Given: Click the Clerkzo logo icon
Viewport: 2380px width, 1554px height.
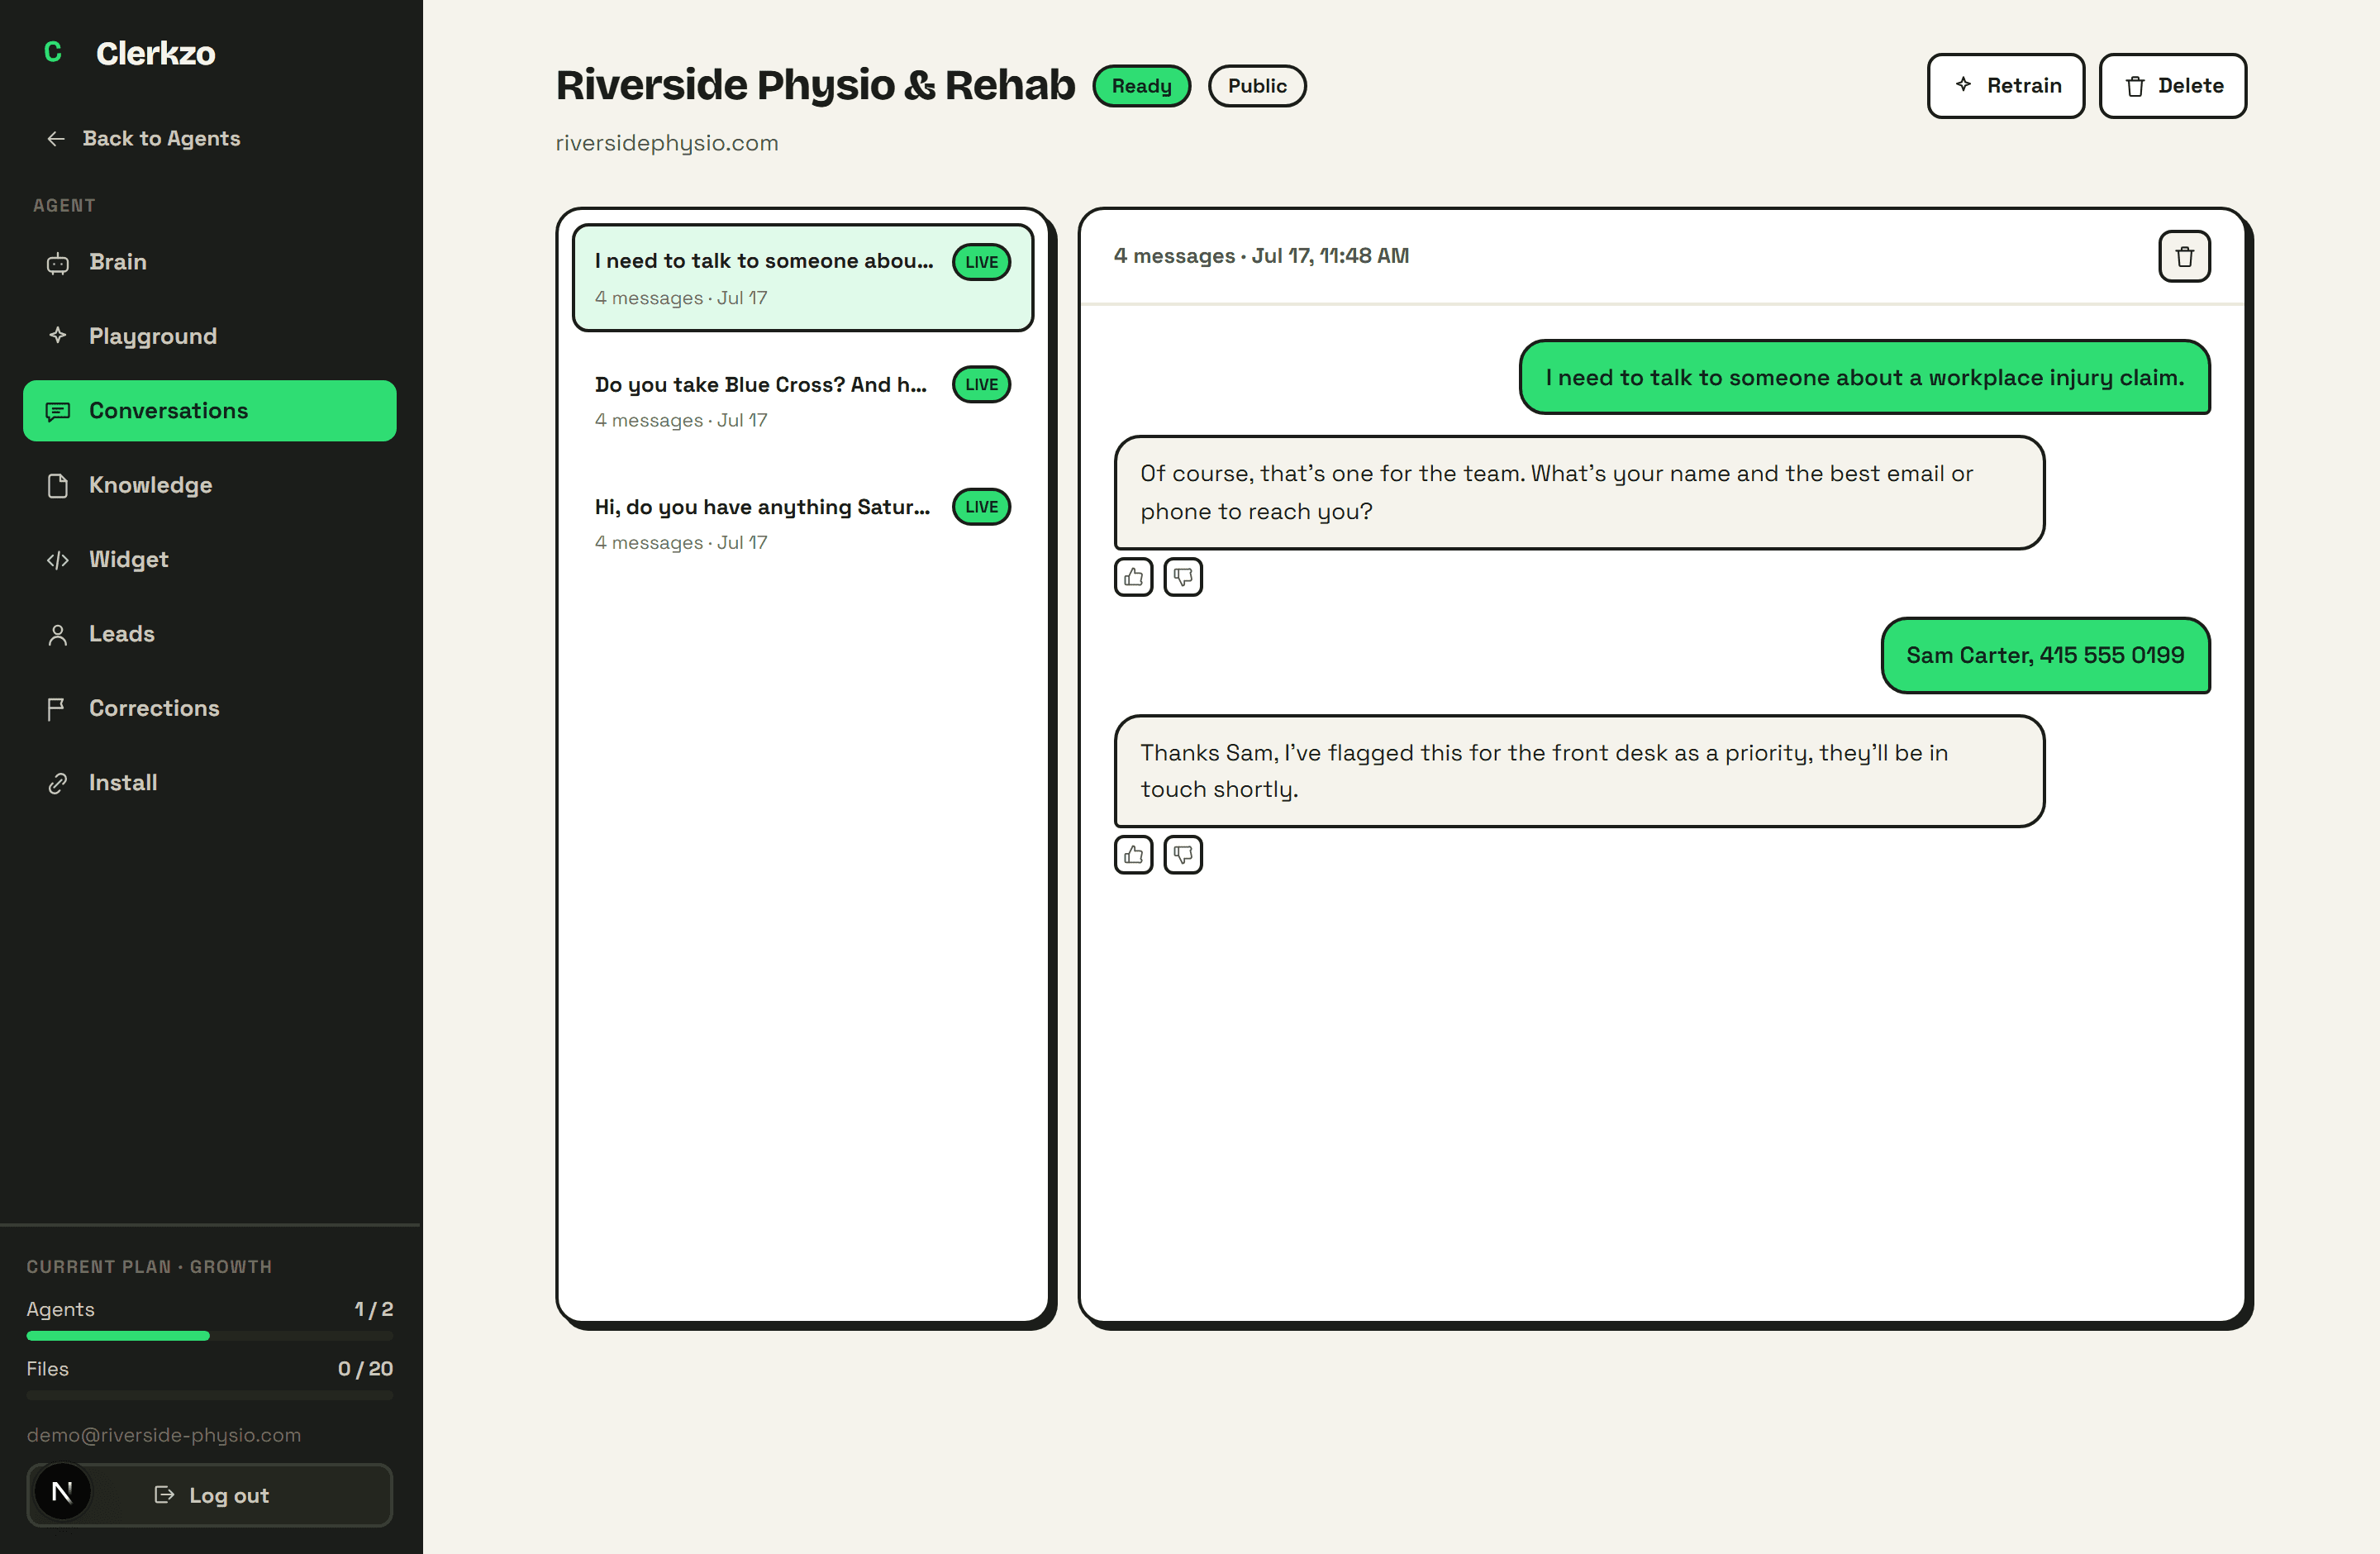Looking at the screenshot, I should [x=53, y=52].
